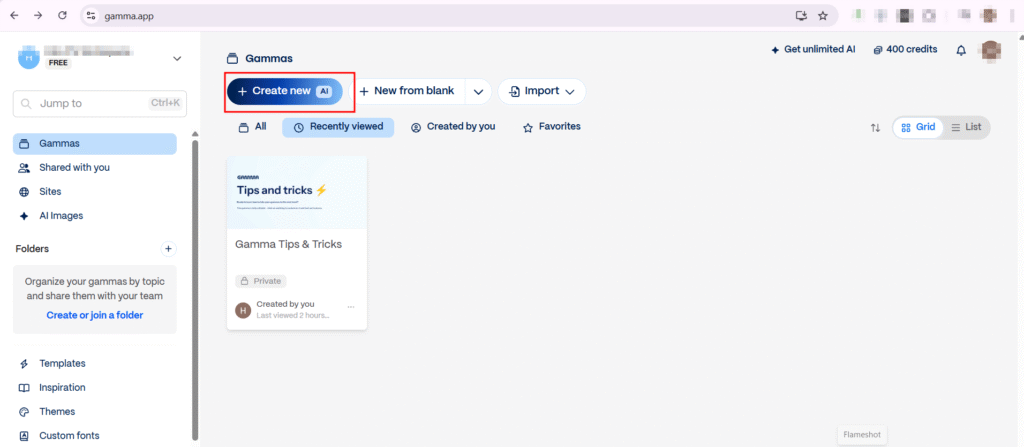The height and width of the screenshot is (447, 1024).
Task: Click New from blank button
Action: click(407, 91)
